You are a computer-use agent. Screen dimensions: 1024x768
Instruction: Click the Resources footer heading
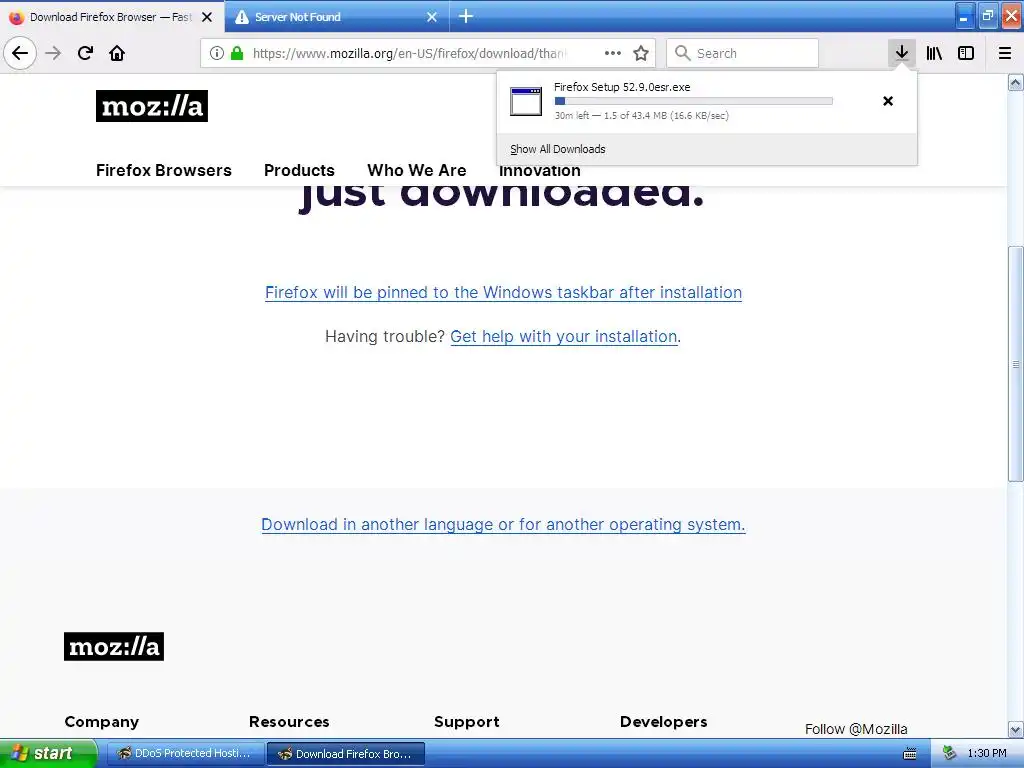click(x=289, y=722)
